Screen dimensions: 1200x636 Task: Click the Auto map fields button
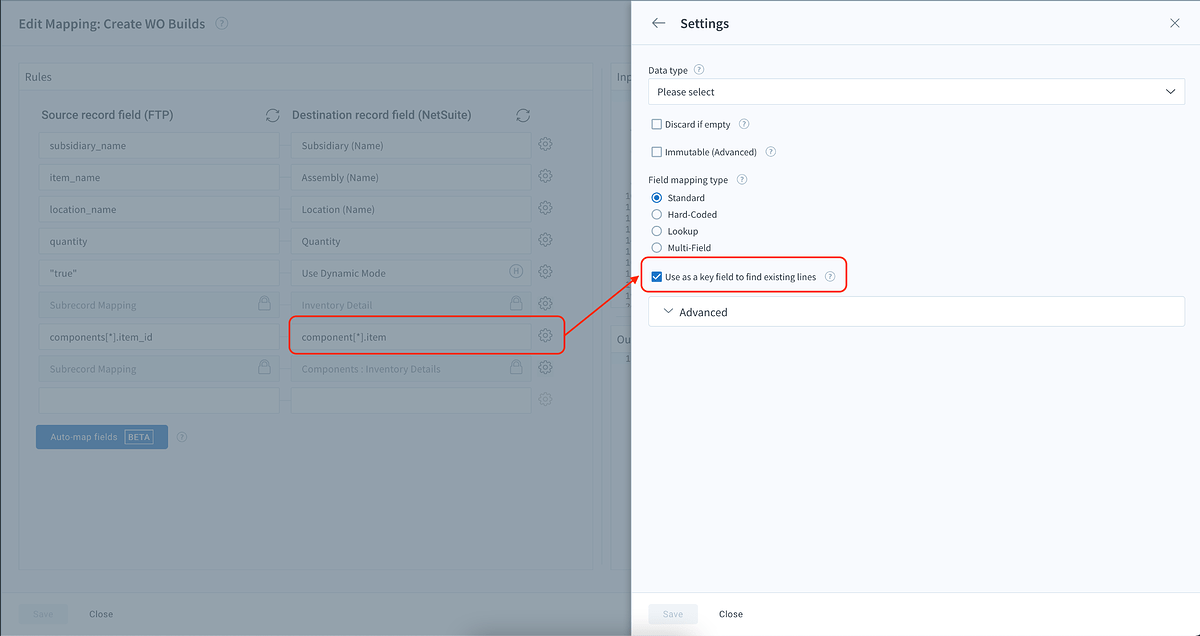point(101,437)
